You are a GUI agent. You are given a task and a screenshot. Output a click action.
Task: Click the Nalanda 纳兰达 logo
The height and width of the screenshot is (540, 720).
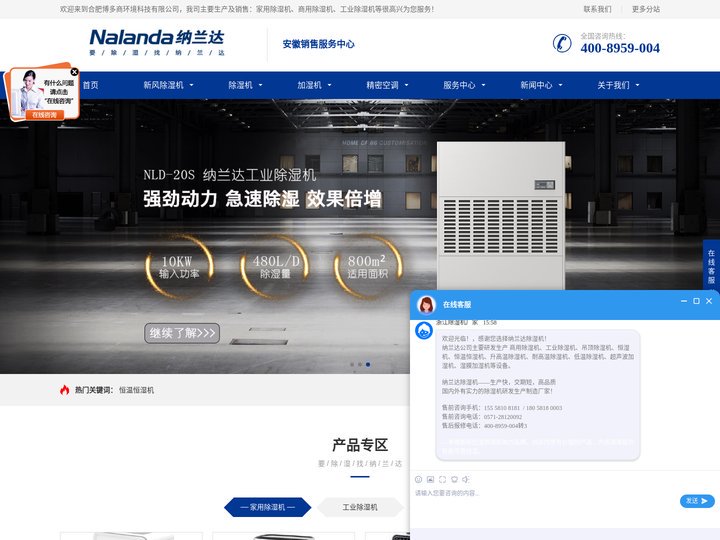pos(157,42)
